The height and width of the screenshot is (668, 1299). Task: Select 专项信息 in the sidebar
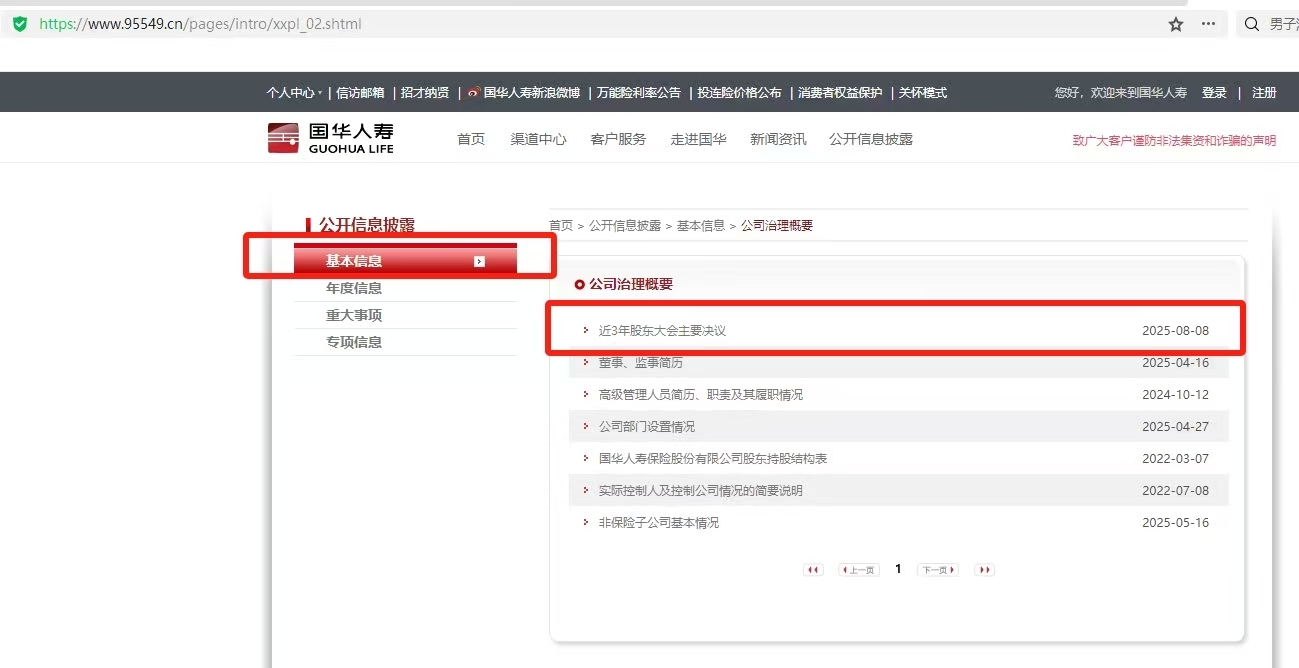[x=405, y=342]
